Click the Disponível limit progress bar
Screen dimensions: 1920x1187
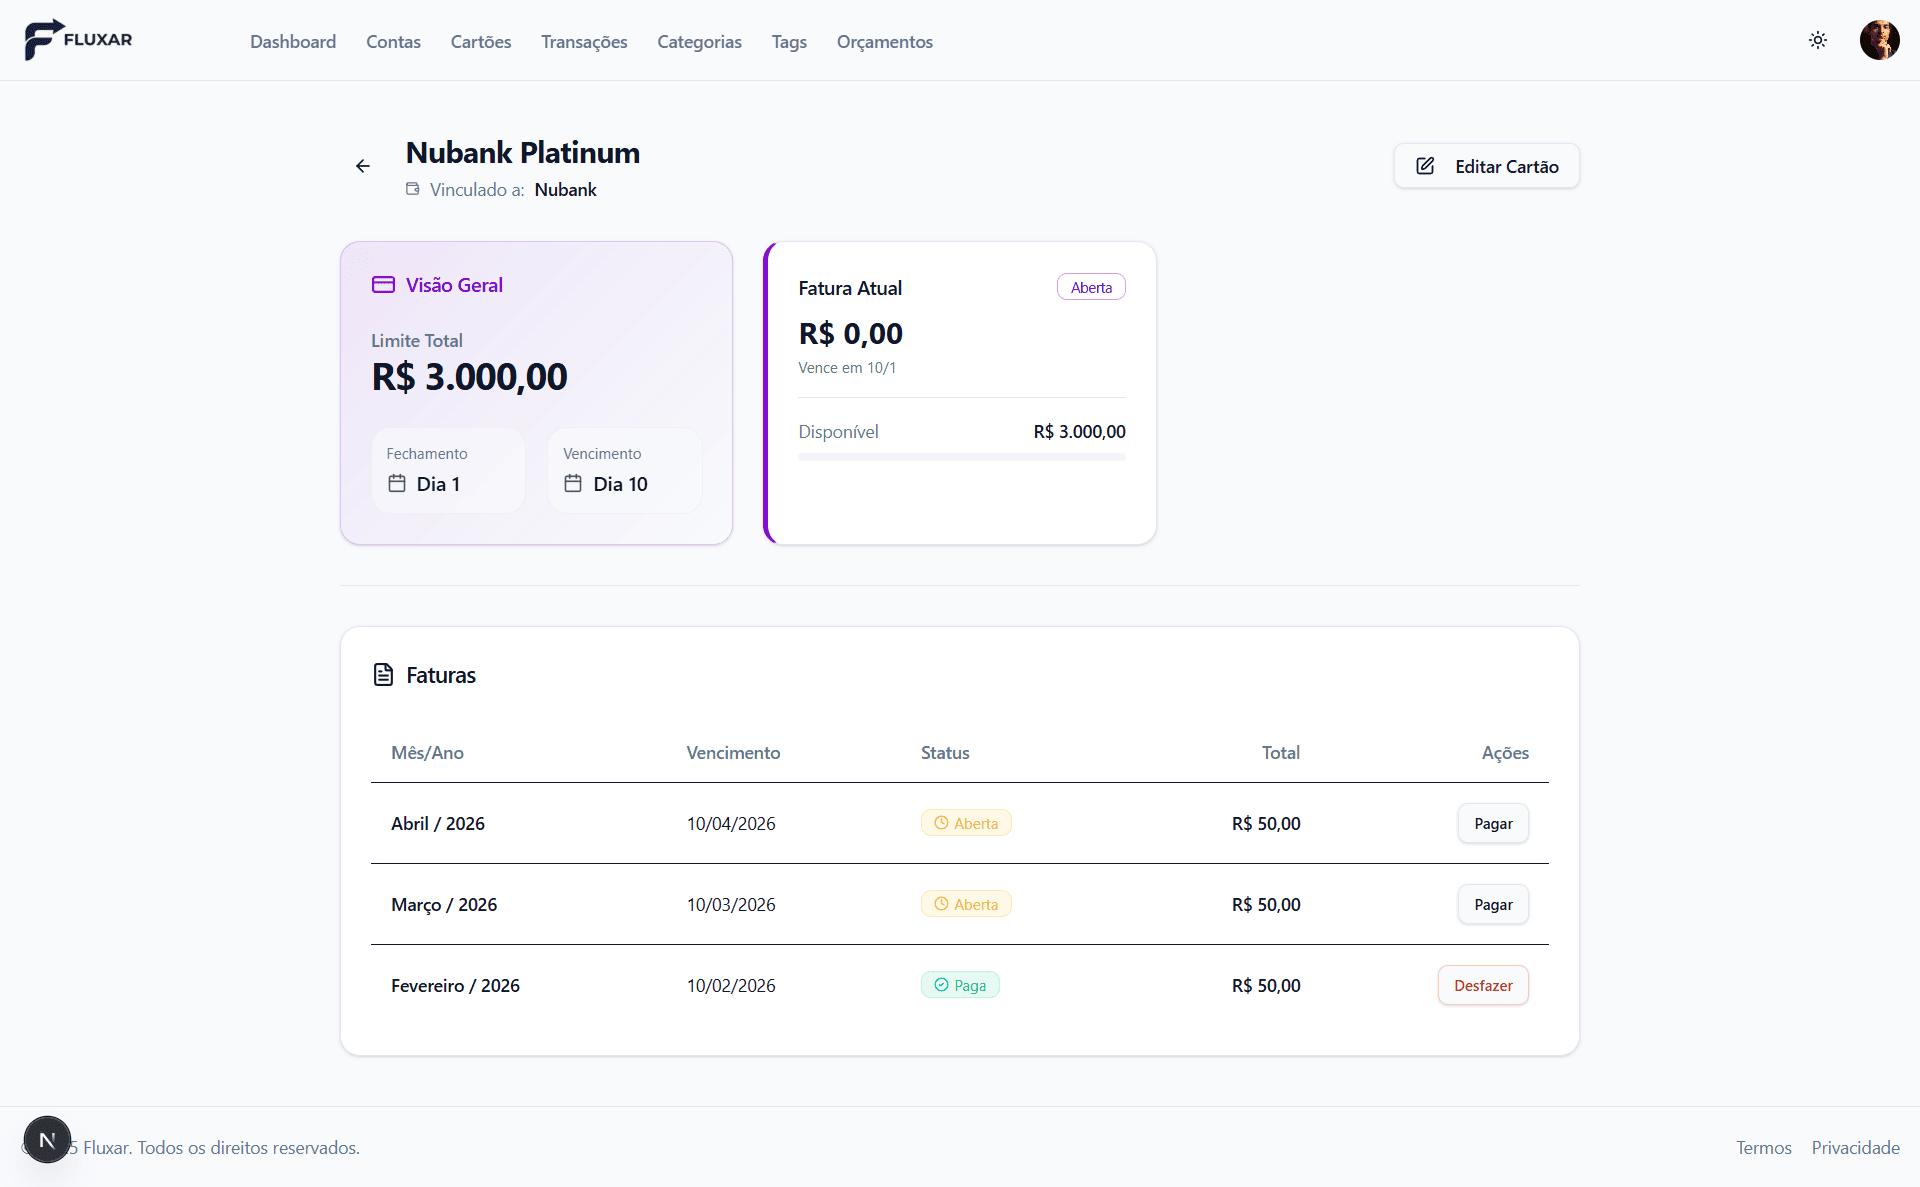(x=961, y=457)
